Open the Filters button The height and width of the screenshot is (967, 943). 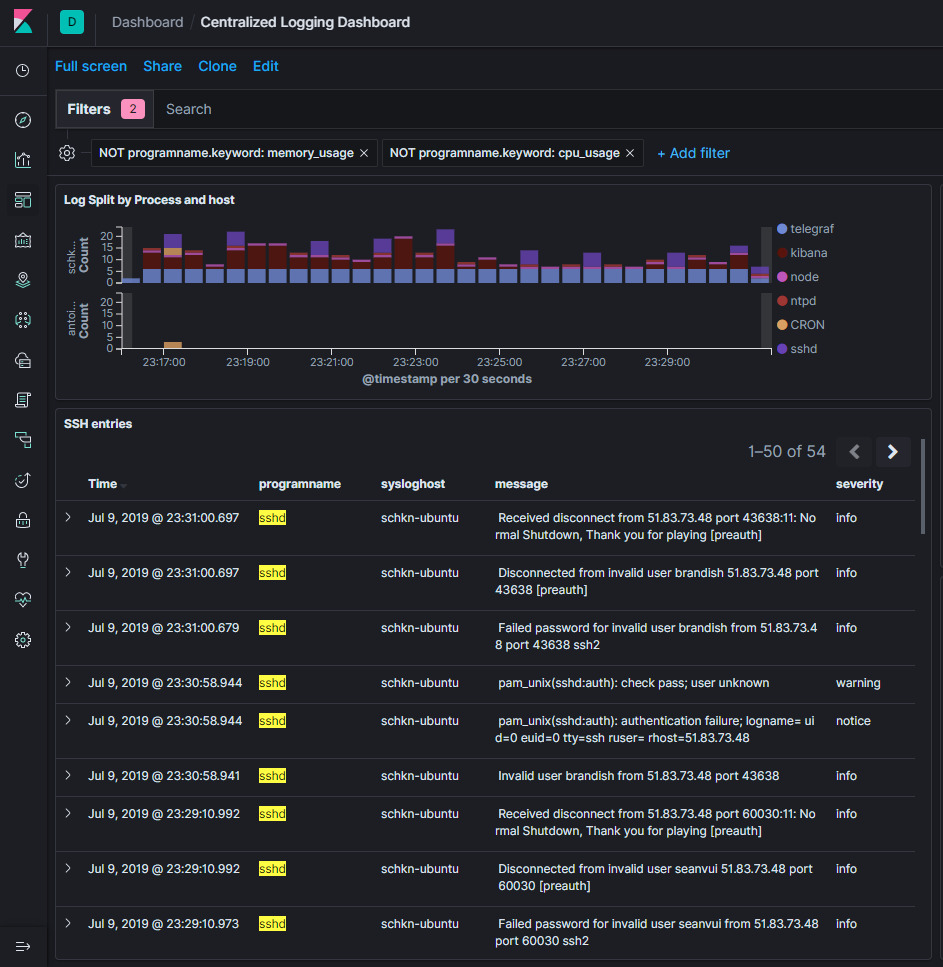pyautogui.click(x=105, y=109)
